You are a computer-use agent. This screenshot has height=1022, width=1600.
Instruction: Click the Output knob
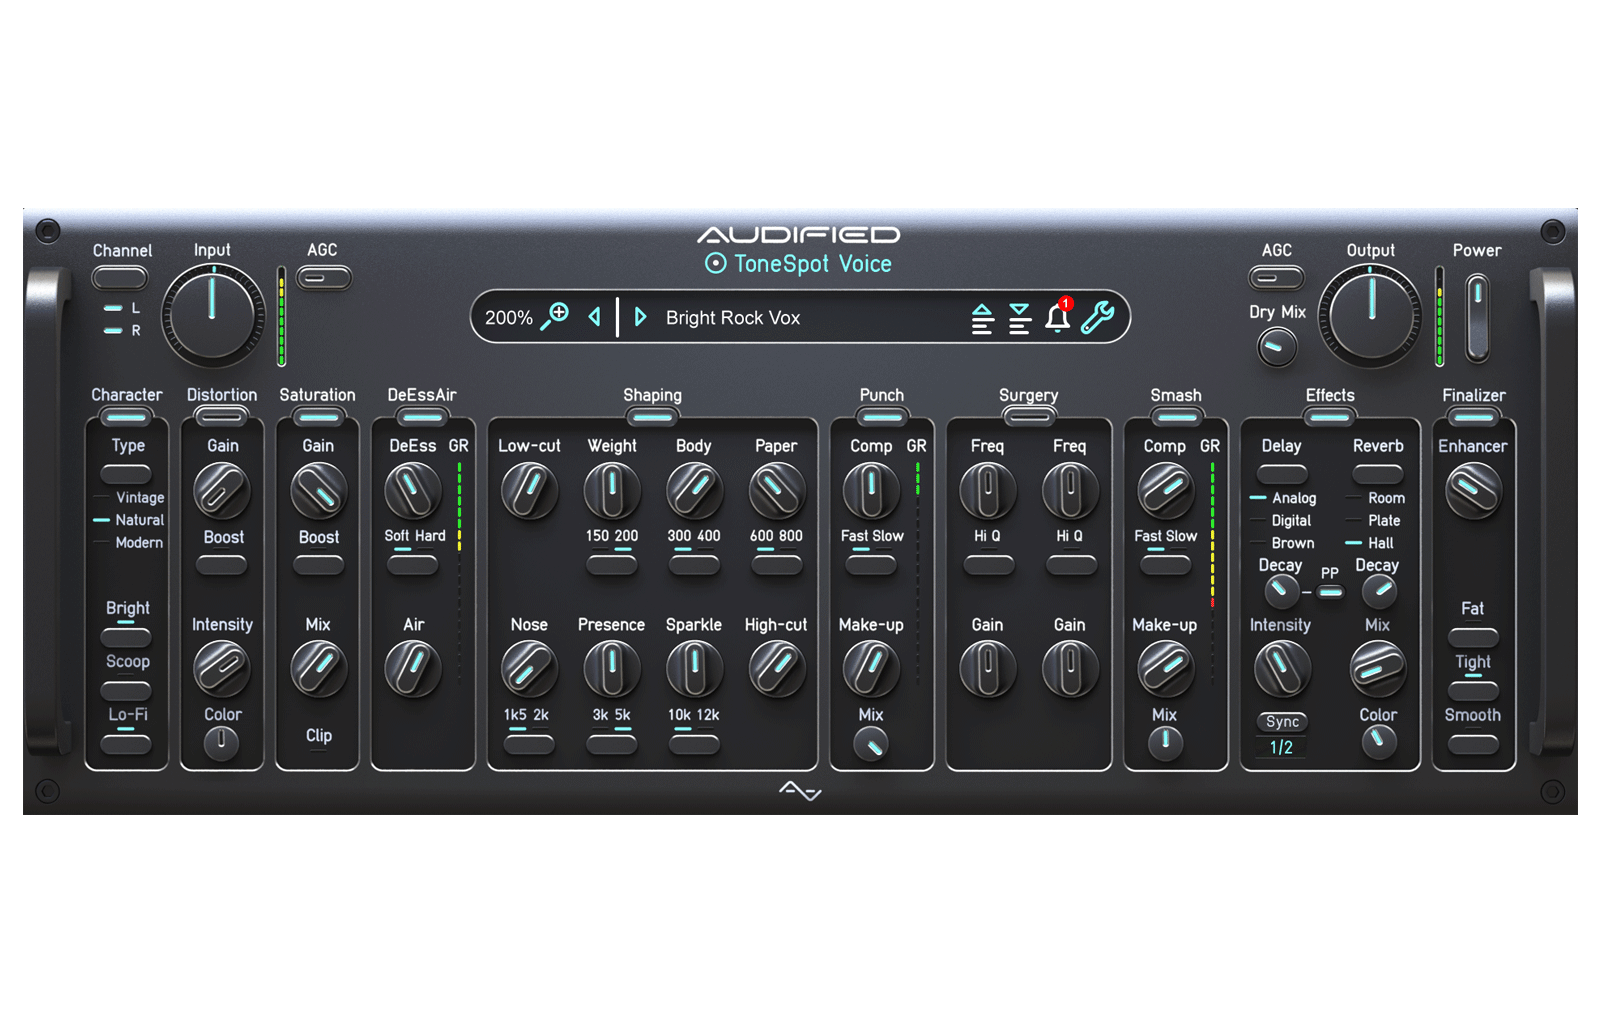click(x=1370, y=314)
